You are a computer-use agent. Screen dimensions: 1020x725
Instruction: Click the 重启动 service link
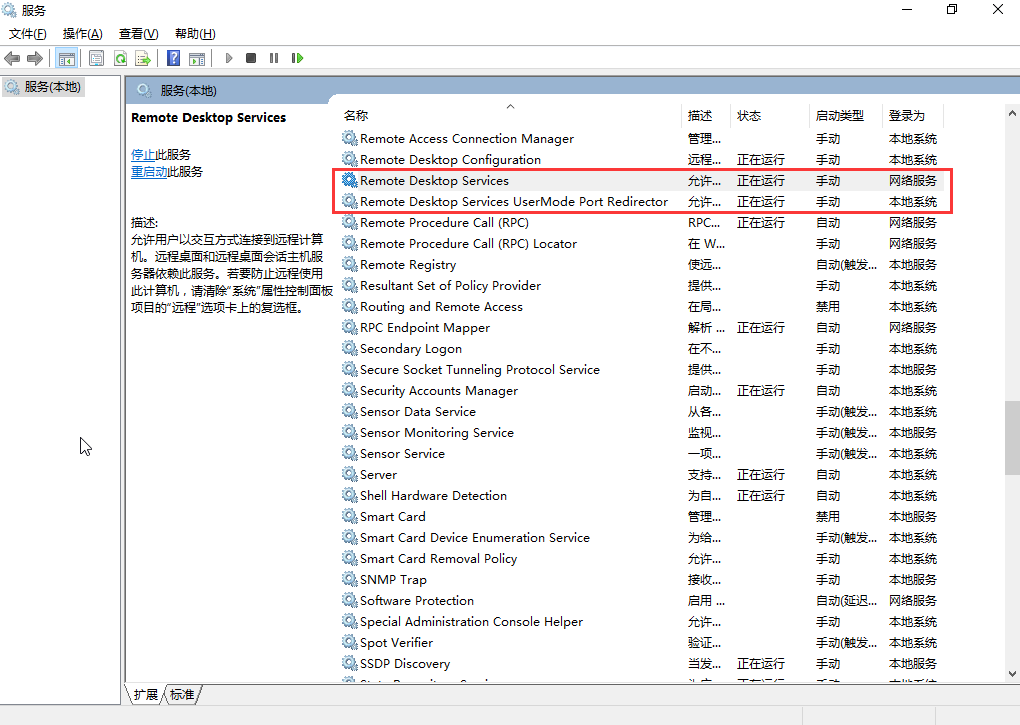coord(149,172)
